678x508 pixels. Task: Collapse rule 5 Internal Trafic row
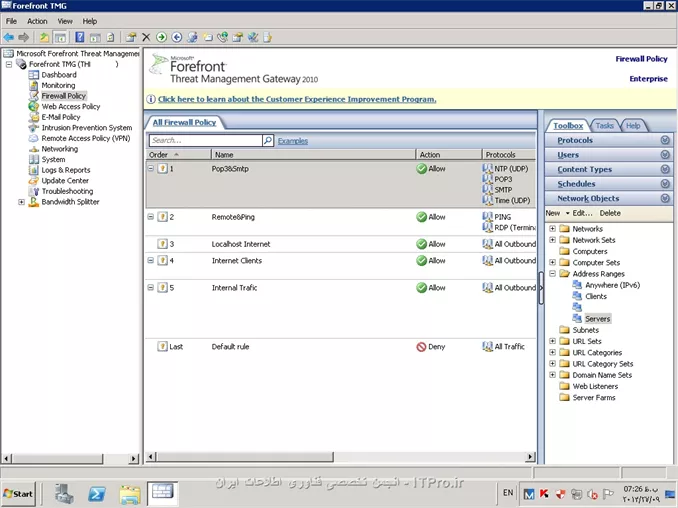coord(150,288)
